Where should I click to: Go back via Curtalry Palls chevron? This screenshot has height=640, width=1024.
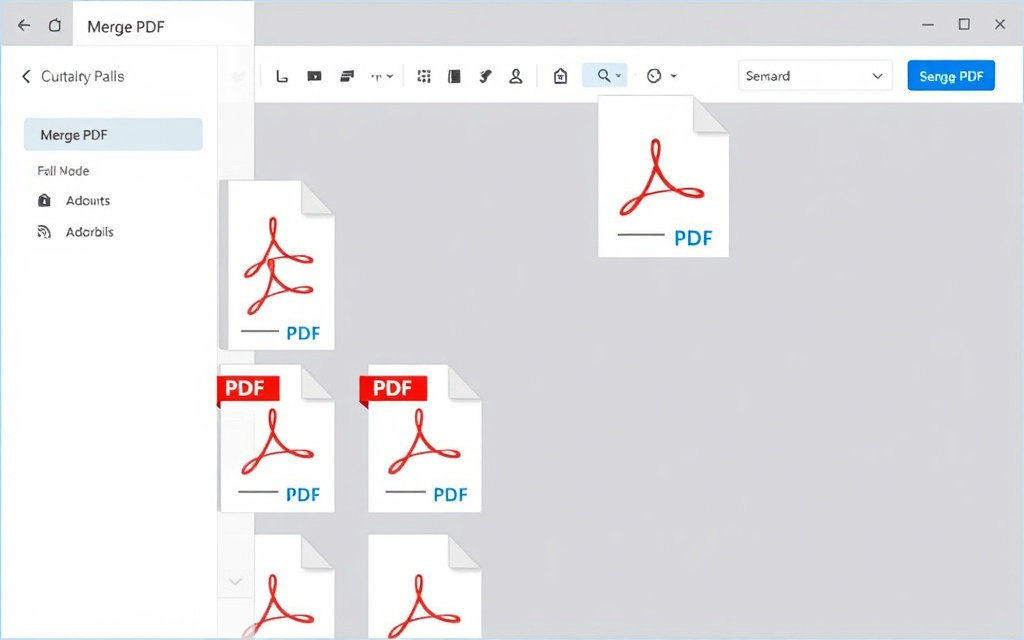coord(26,76)
